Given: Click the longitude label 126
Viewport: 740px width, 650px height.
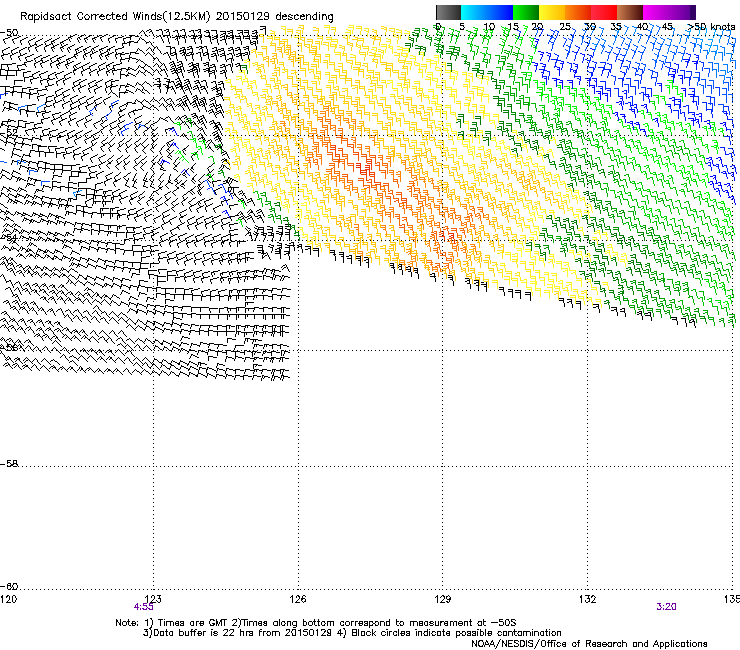Looking at the screenshot, I should [298, 599].
